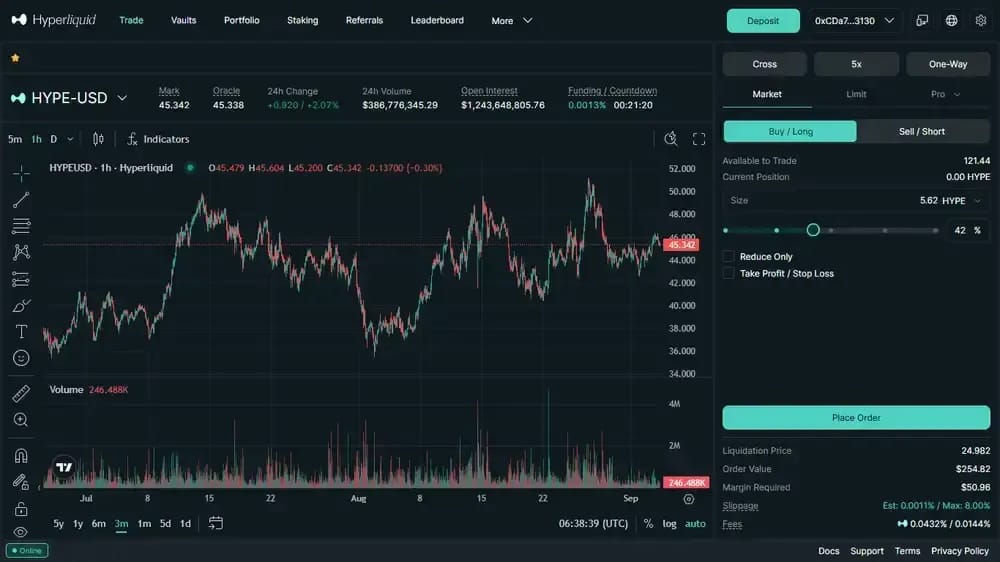Open the forecasting and measurement tools
Image resolution: width=1000 pixels, height=562 pixels.
pyautogui.click(x=21, y=279)
